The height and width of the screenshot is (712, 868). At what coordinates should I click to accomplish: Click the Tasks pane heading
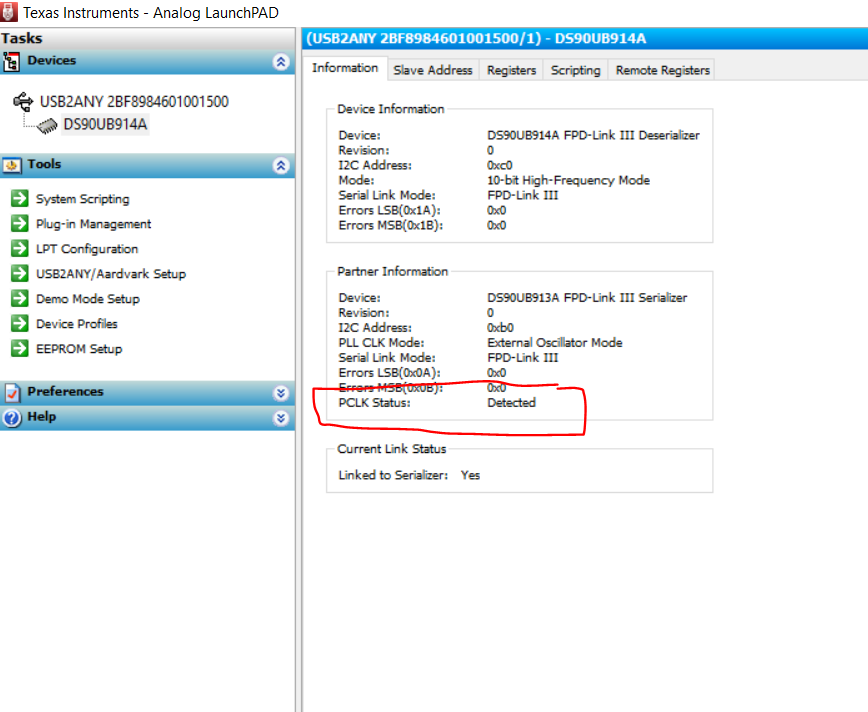point(22,38)
